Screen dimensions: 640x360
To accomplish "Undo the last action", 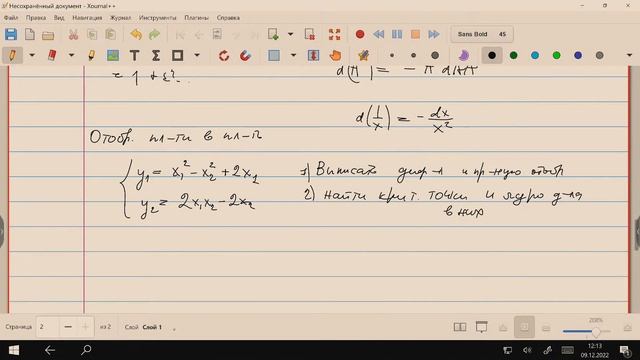I will (136, 34).
